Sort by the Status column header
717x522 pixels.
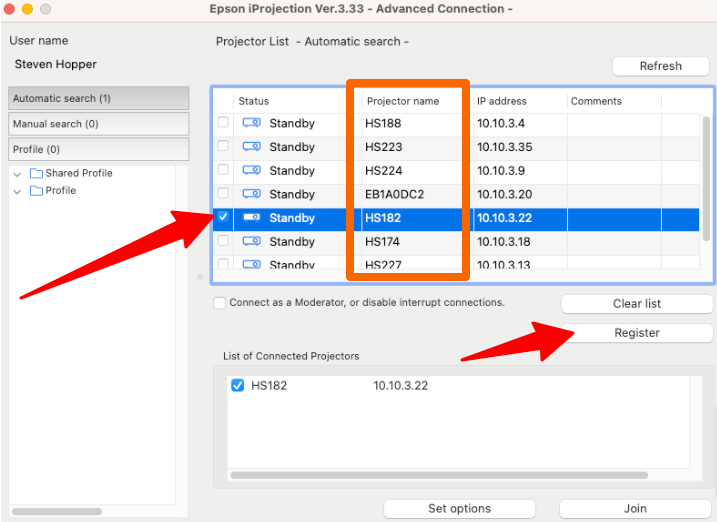[253, 101]
